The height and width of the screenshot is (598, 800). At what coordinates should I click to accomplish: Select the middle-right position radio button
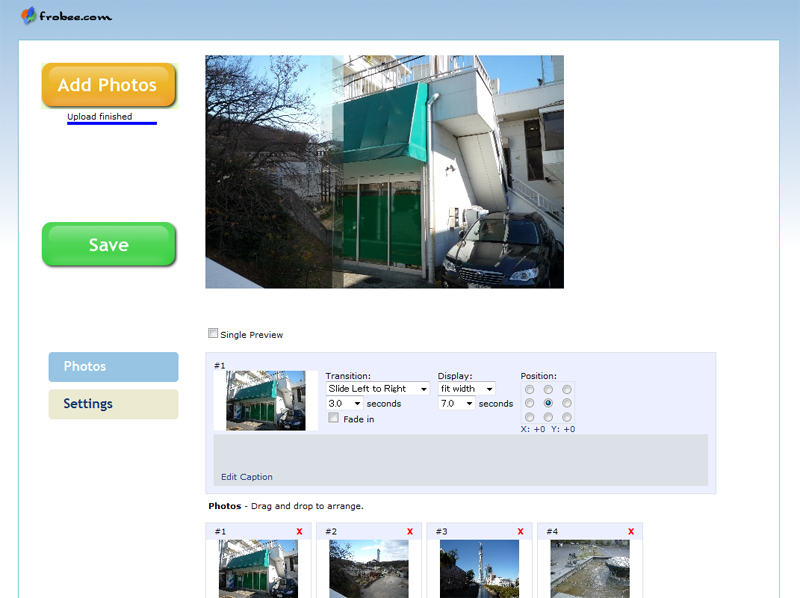pos(567,403)
